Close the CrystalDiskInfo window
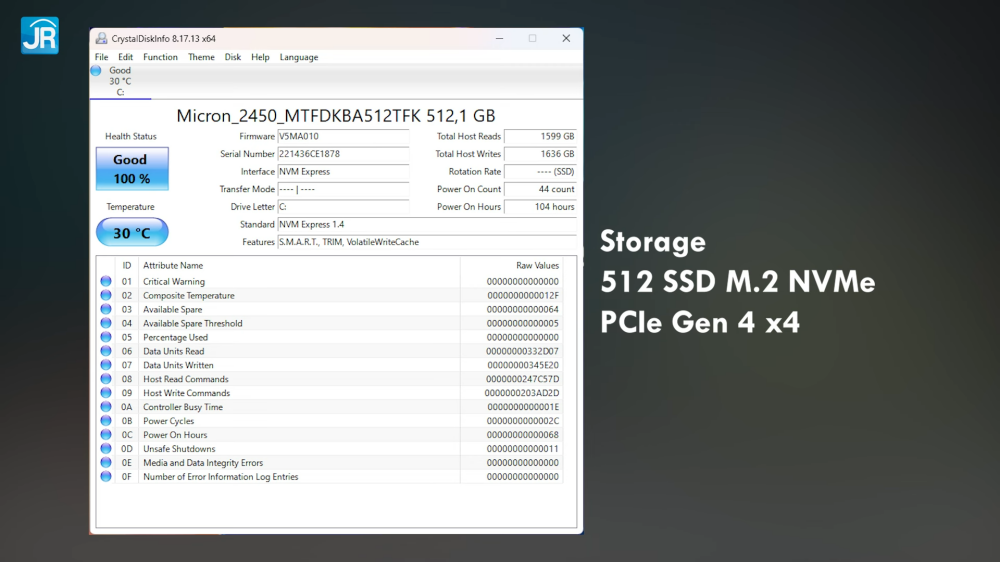This screenshot has height=562, width=1000. 566,38
